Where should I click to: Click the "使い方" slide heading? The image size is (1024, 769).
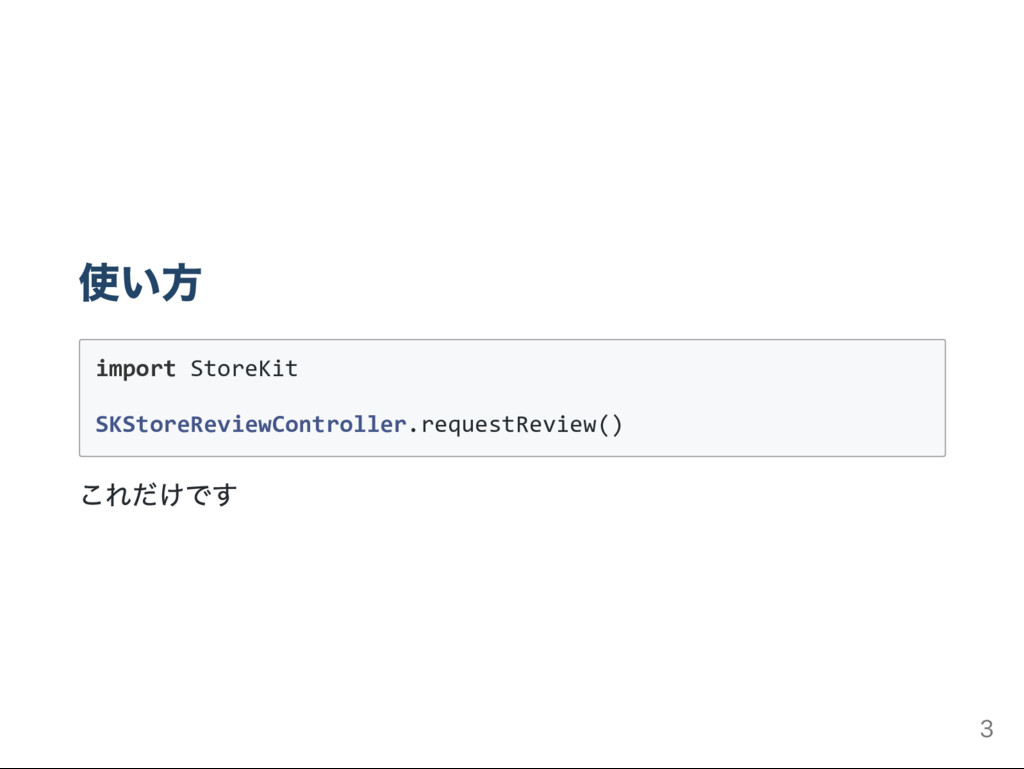coord(140,283)
